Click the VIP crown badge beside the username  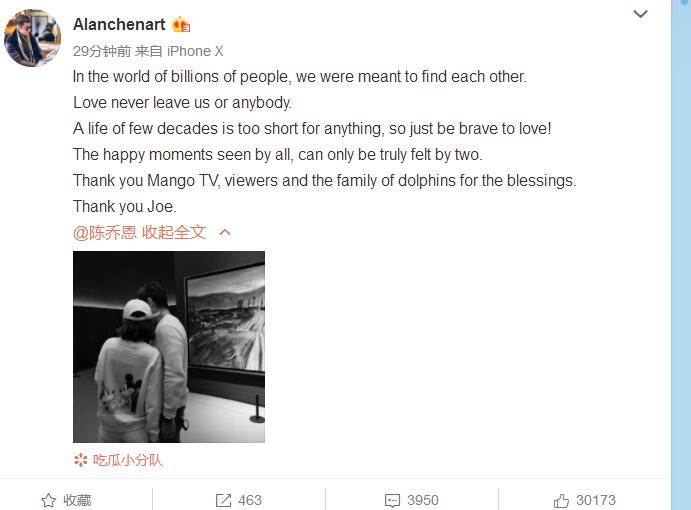pos(181,25)
